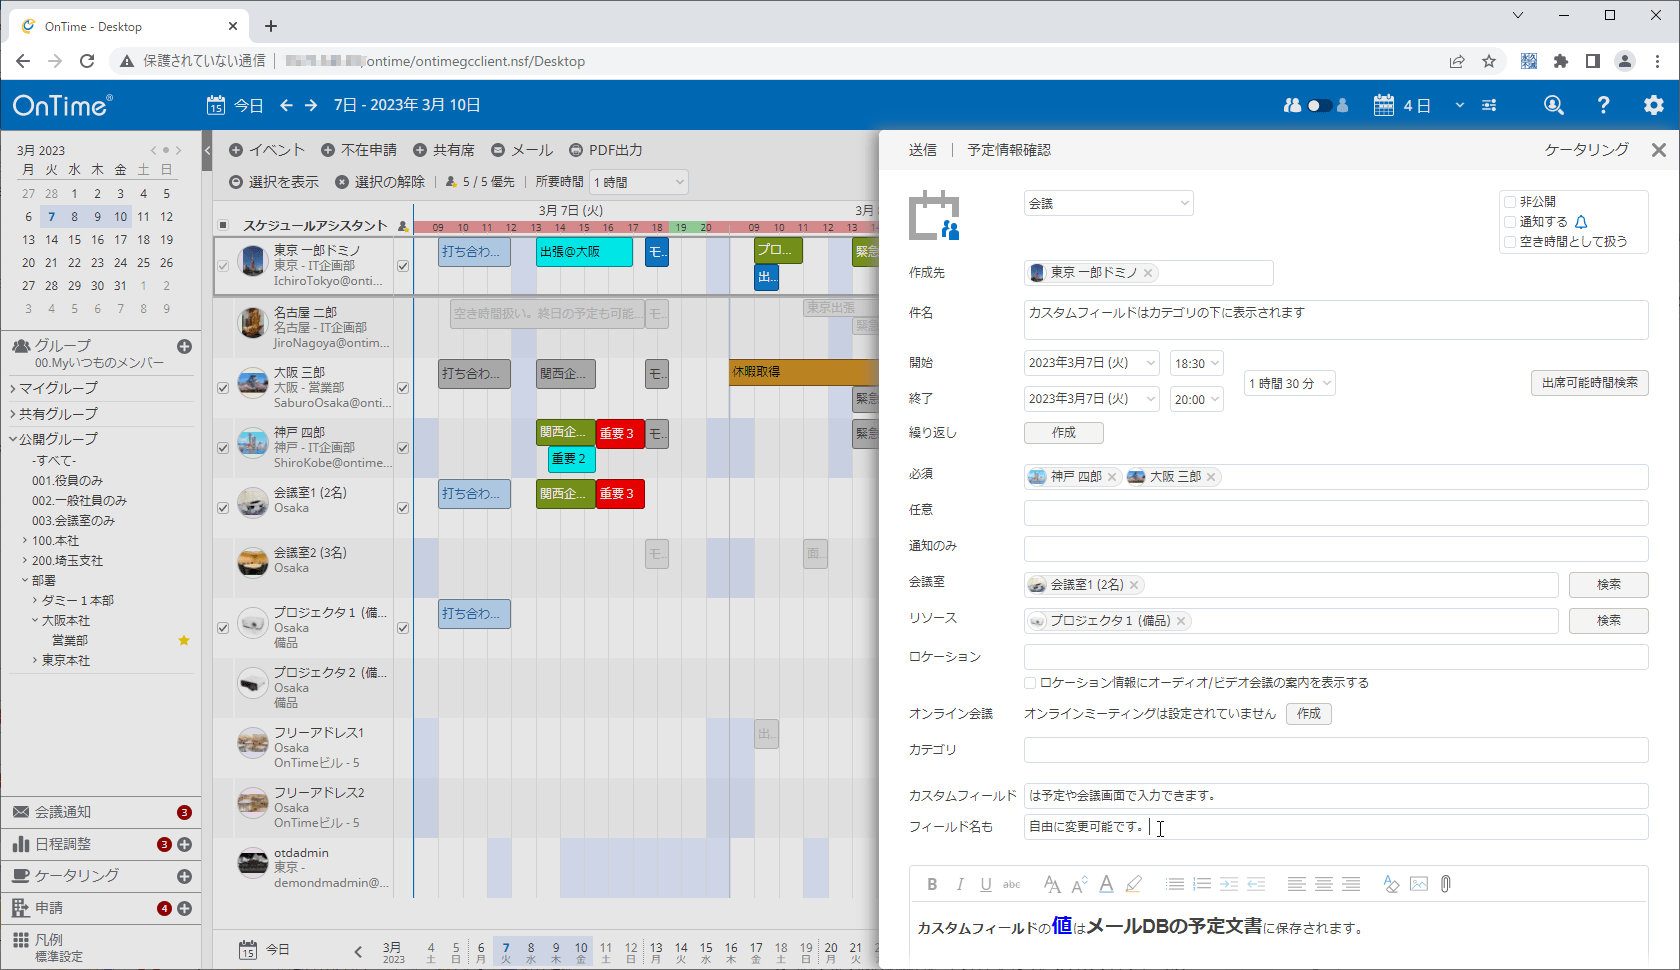Image resolution: width=1680 pixels, height=970 pixels.
Task: Apply bold formatting in the editor toolbar
Action: coord(932,884)
